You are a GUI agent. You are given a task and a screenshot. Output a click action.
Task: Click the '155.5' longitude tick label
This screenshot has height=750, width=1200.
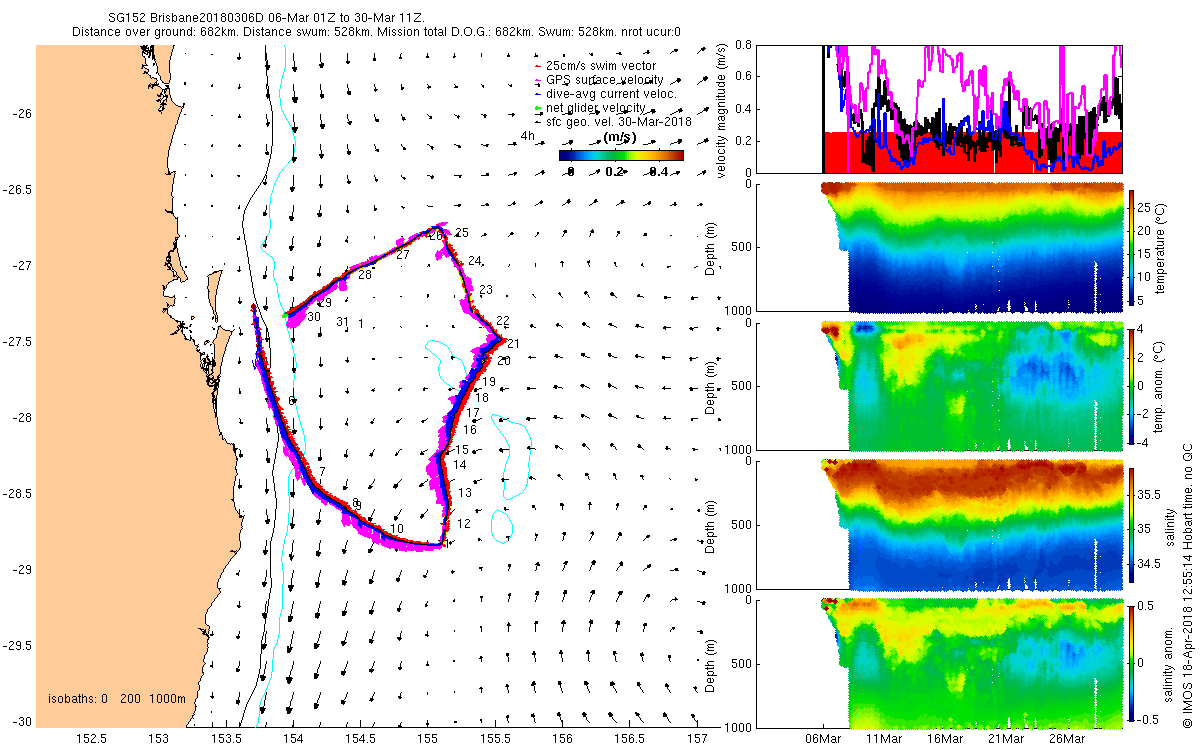pos(496,739)
